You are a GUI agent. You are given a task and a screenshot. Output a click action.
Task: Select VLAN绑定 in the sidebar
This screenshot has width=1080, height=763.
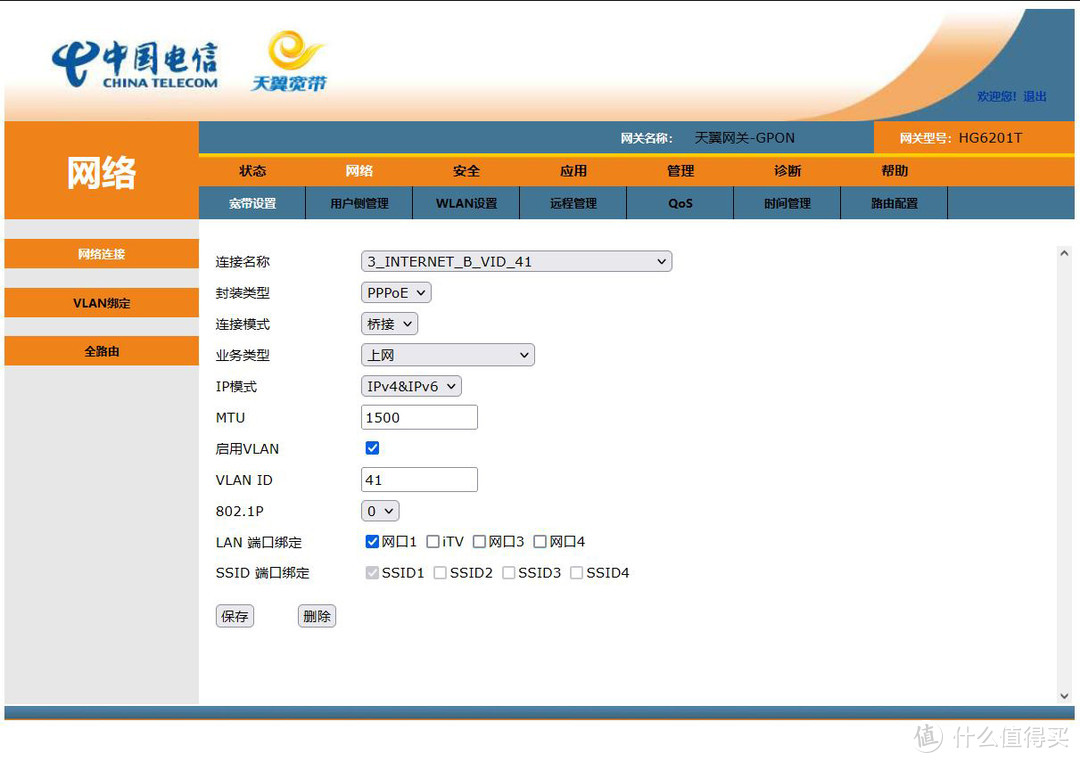[x=102, y=303]
